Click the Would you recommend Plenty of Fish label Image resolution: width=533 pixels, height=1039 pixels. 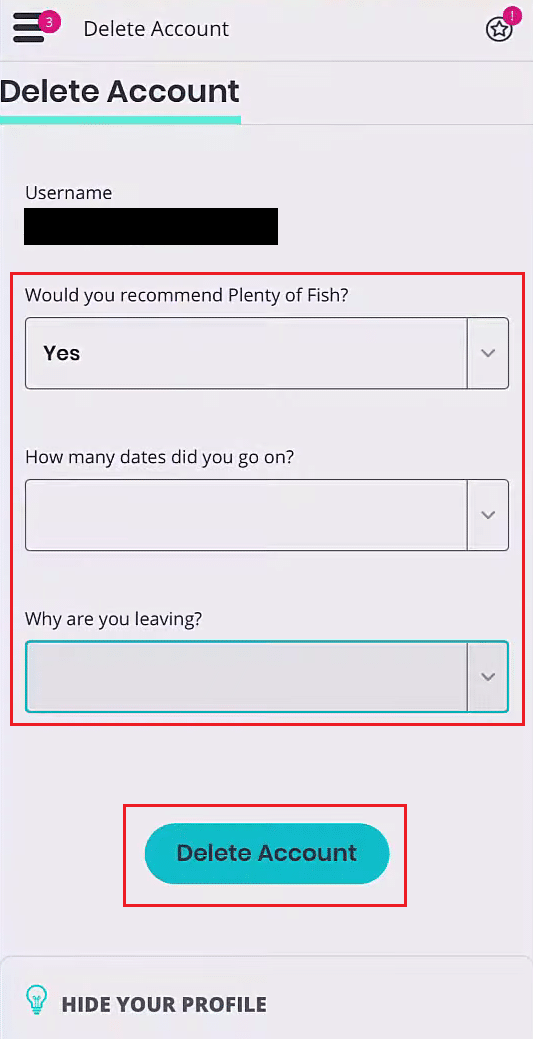tap(186, 295)
